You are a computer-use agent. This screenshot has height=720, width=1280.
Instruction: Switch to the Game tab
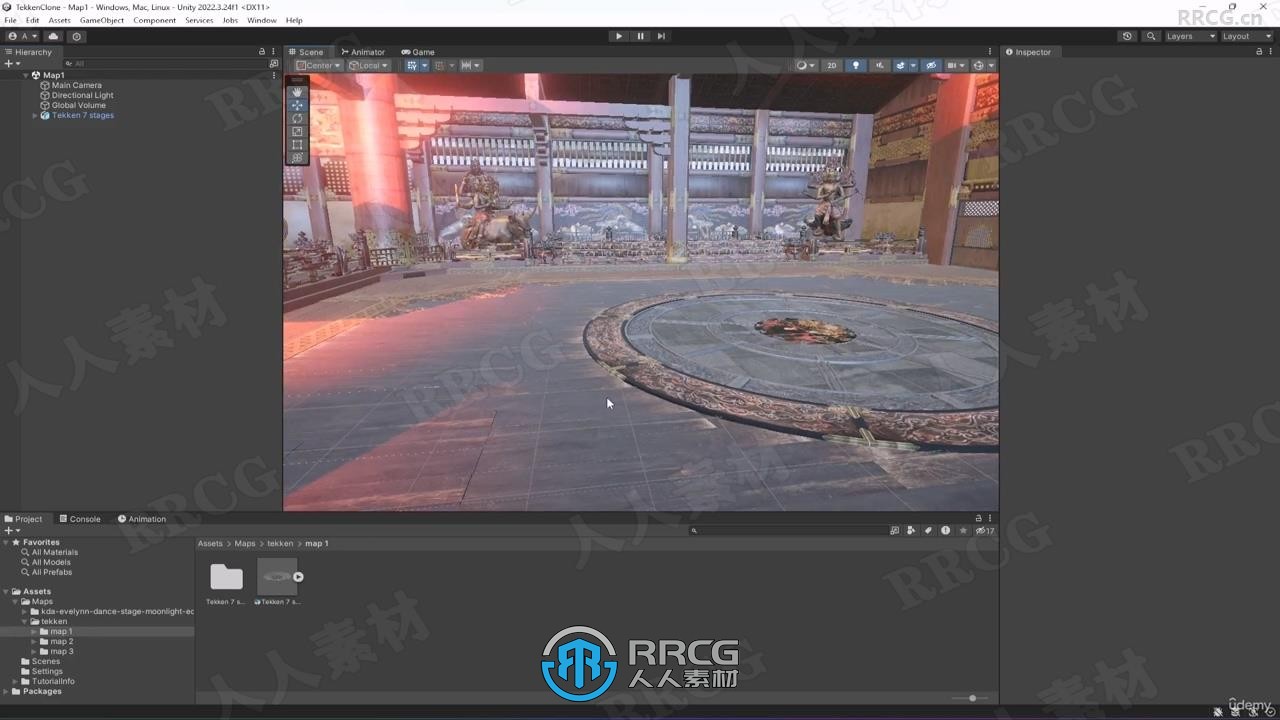coord(418,52)
